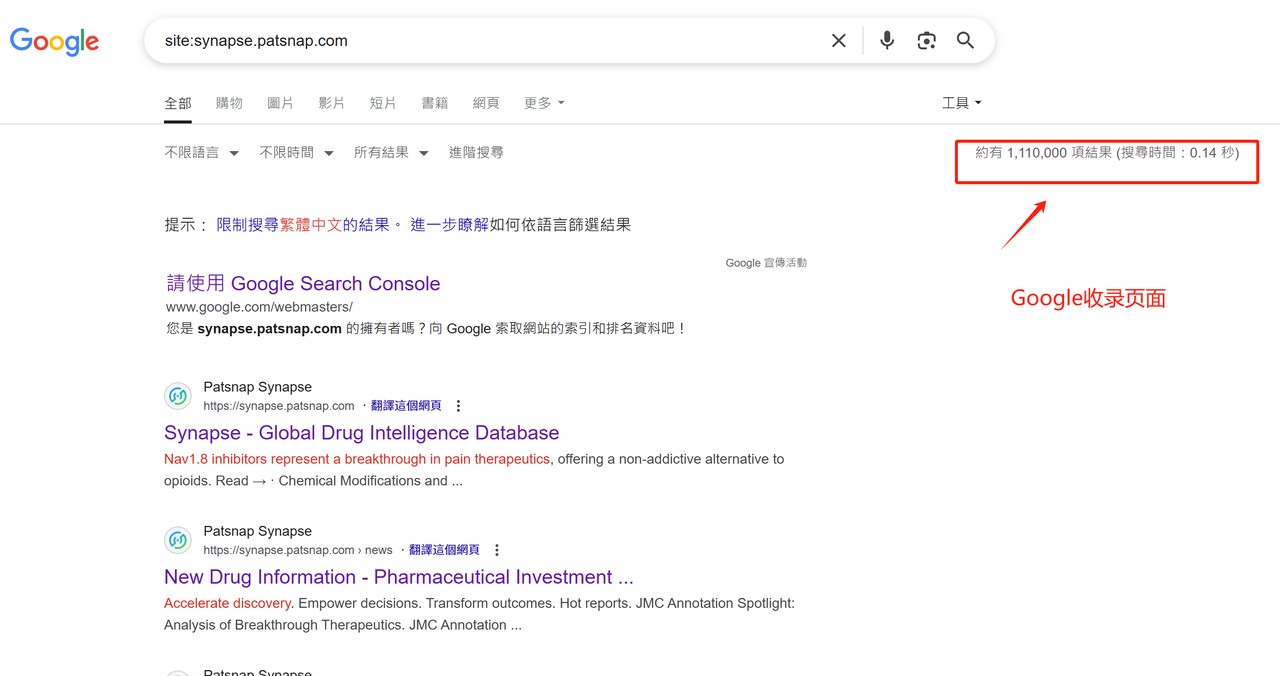Switch to the 短片 tab

383,103
